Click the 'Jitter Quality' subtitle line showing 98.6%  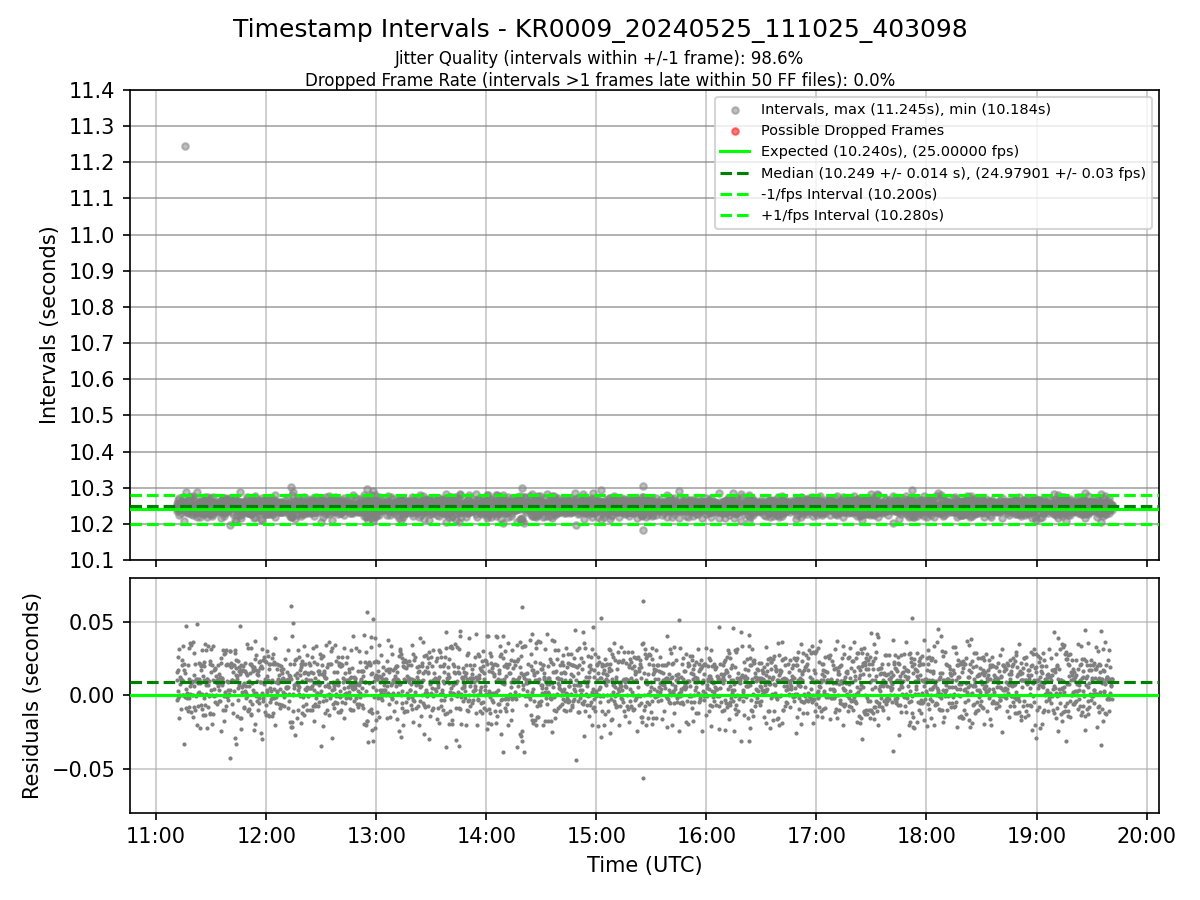[599, 58]
